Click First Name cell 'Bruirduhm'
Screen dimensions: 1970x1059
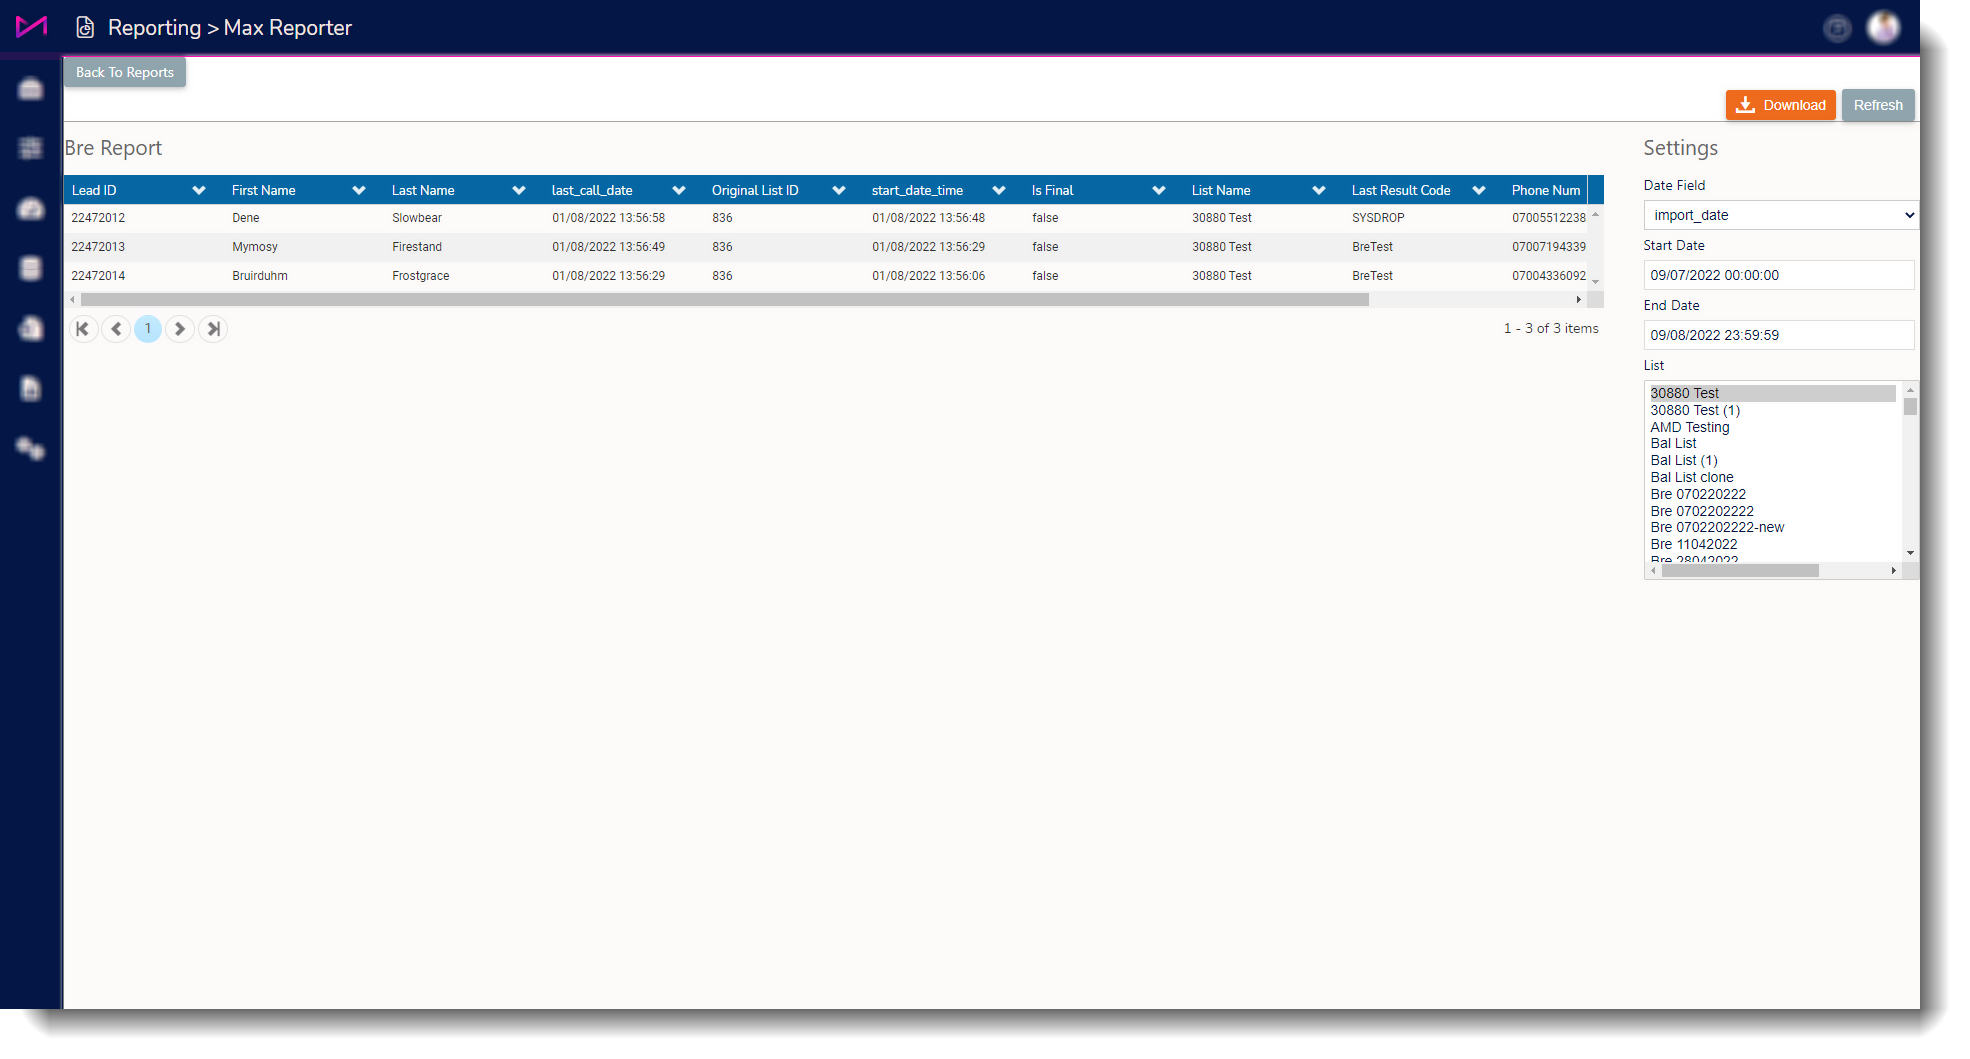point(260,276)
